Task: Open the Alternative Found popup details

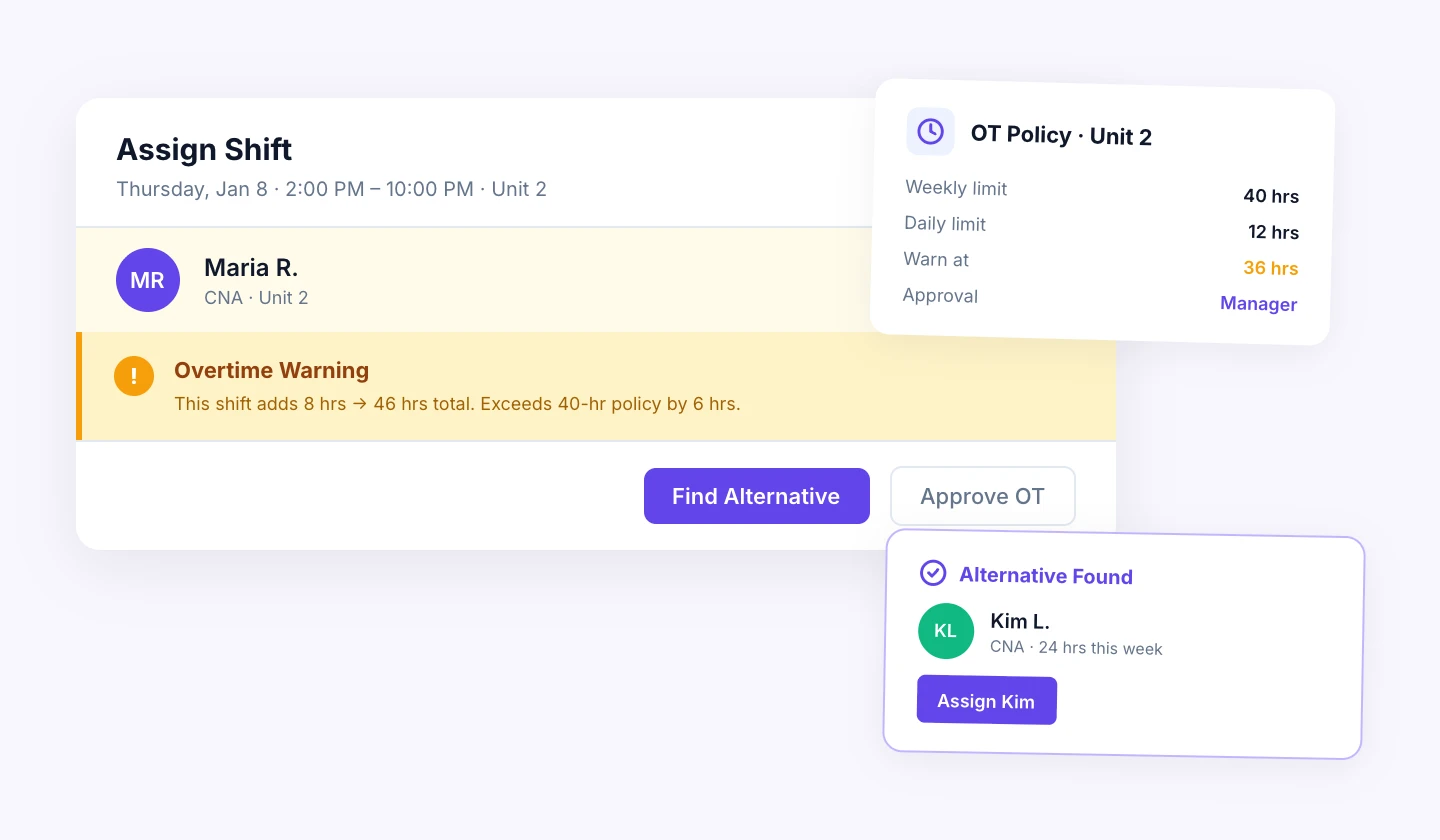Action: point(1120,645)
